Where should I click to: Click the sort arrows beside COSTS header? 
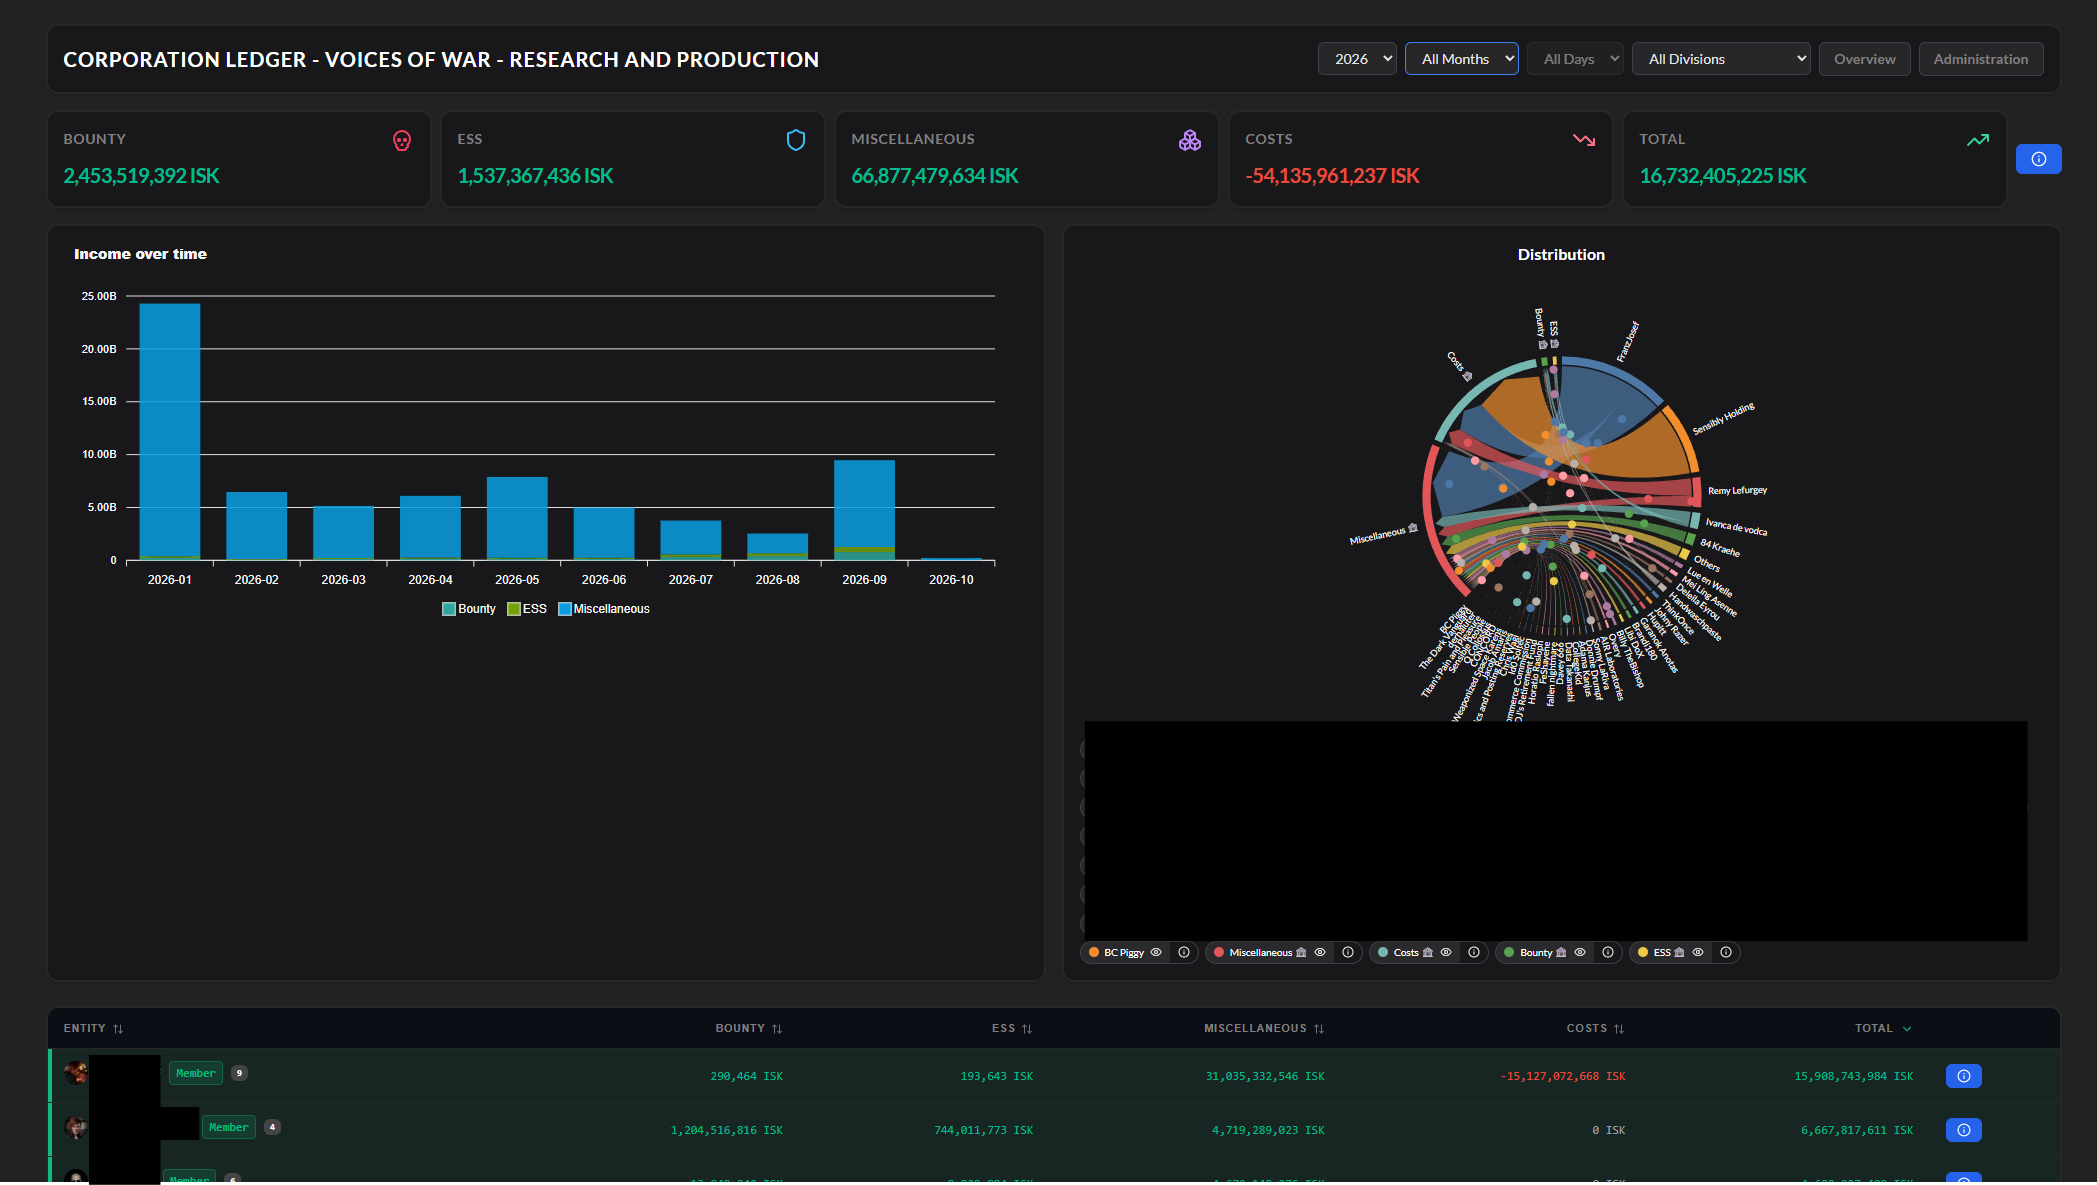coord(1619,1029)
